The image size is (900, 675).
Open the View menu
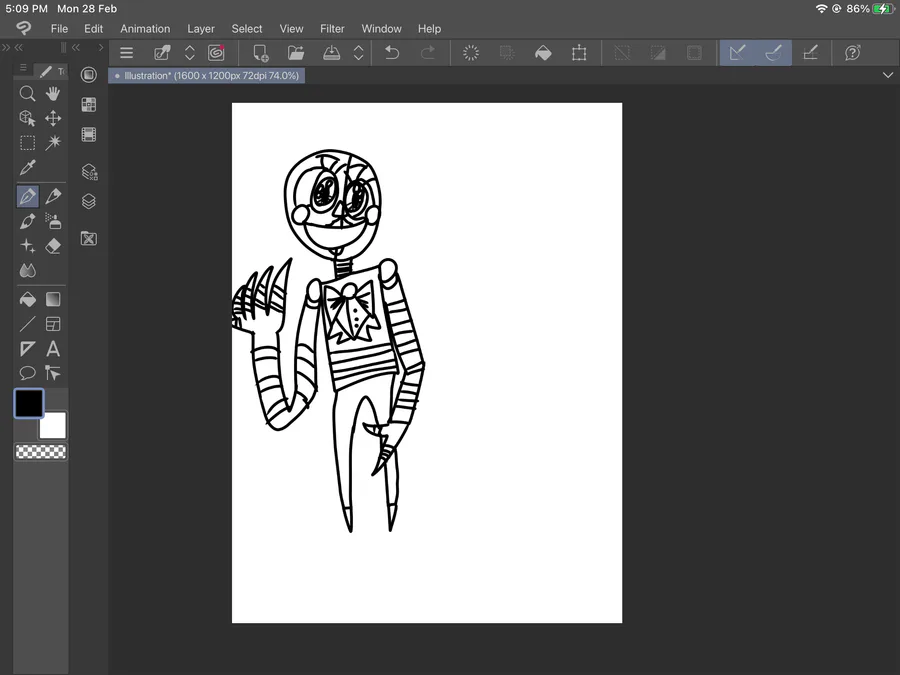point(292,29)
